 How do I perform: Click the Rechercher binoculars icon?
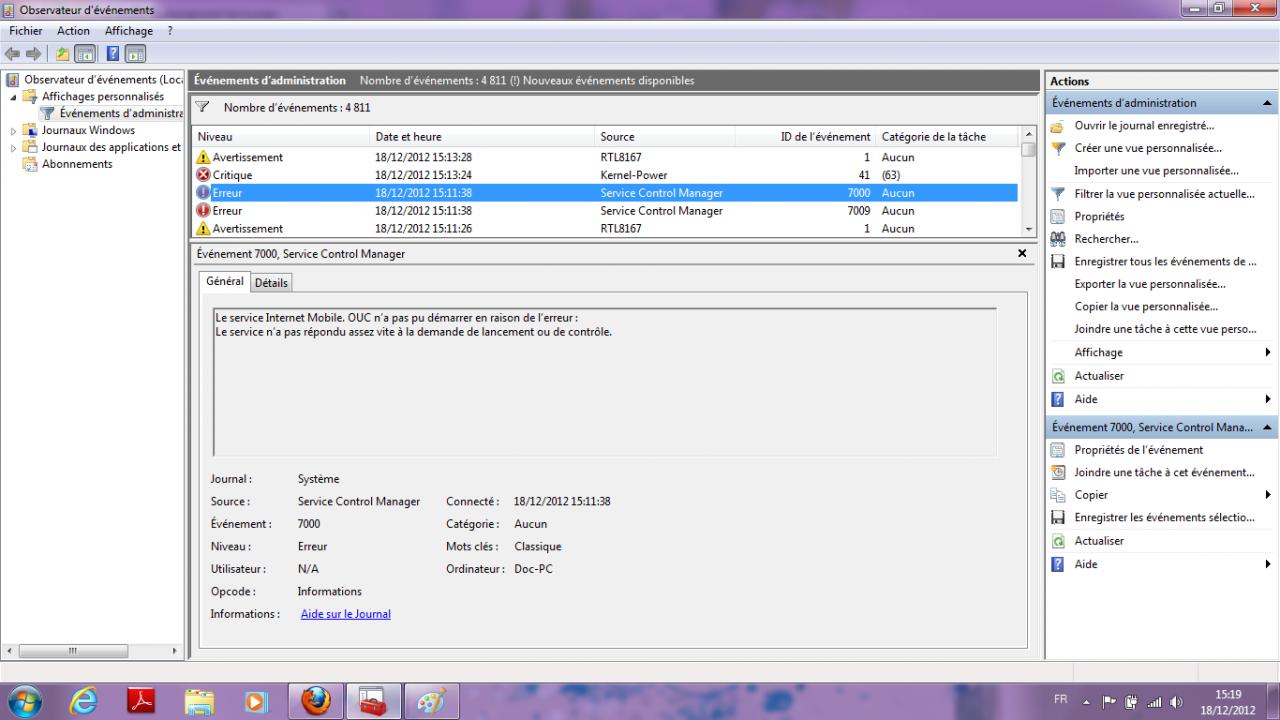[1056, 239]
